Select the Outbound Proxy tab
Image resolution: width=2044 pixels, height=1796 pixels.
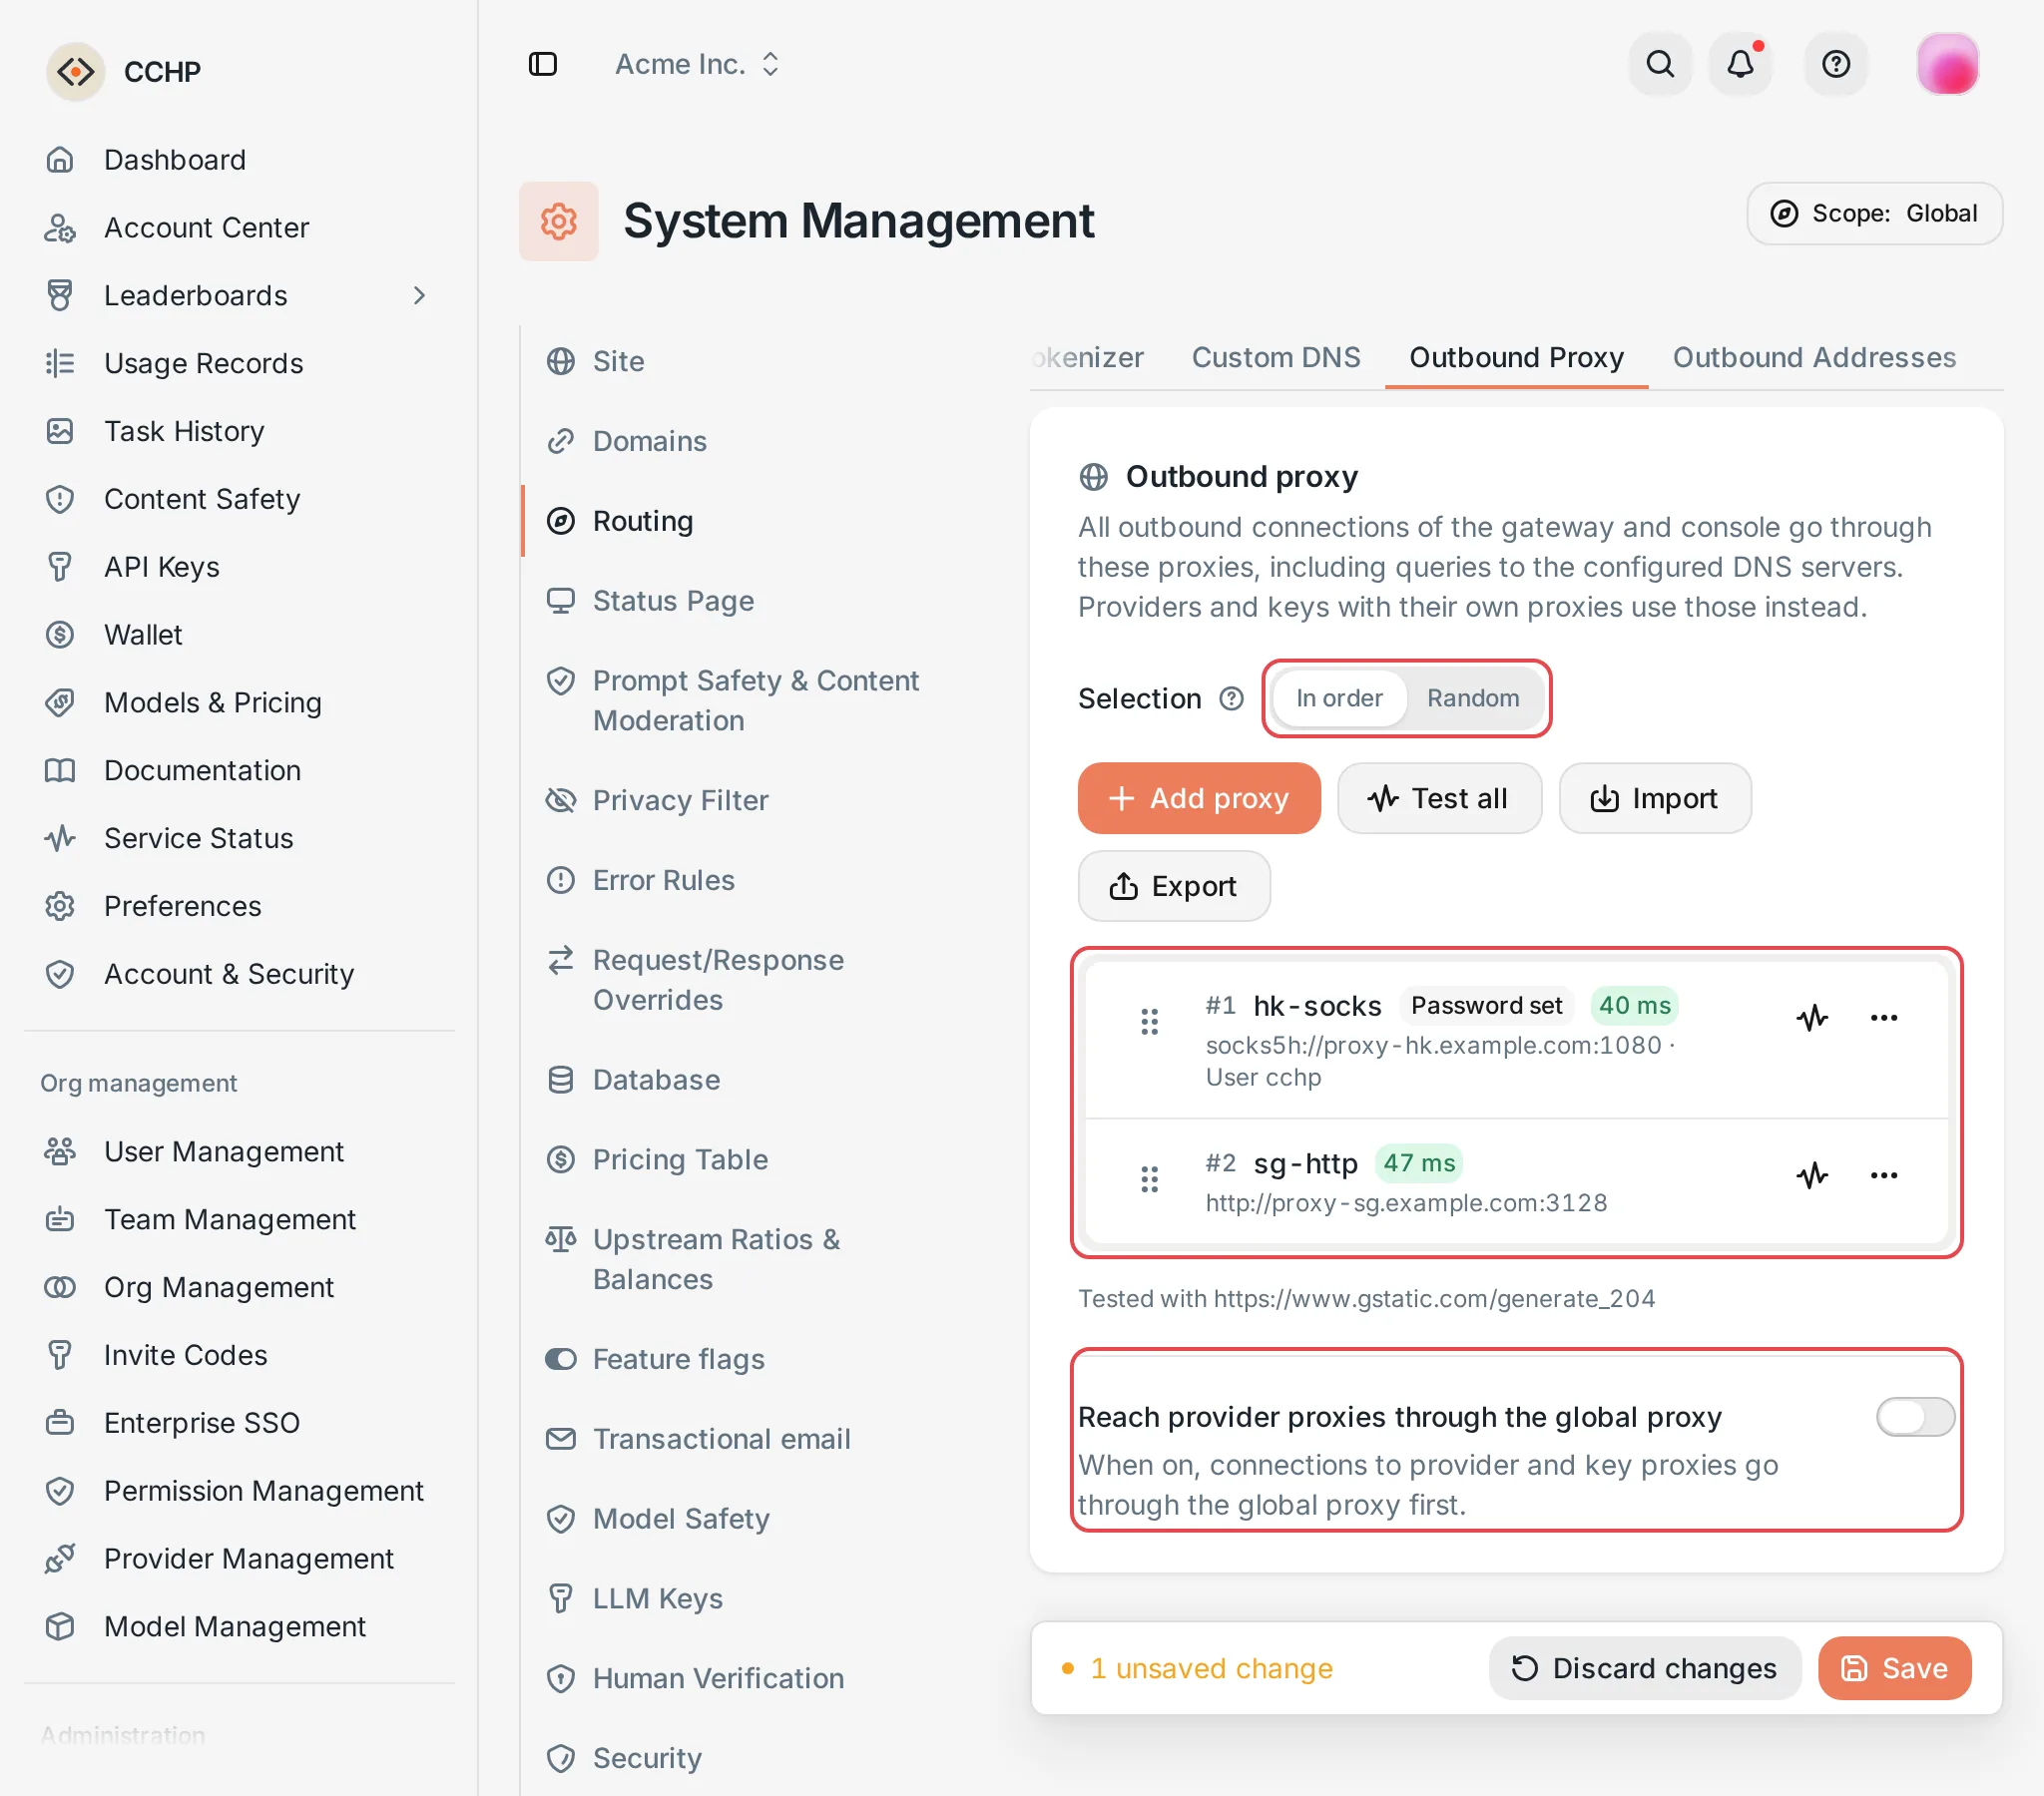click(x=1515, y=357)
